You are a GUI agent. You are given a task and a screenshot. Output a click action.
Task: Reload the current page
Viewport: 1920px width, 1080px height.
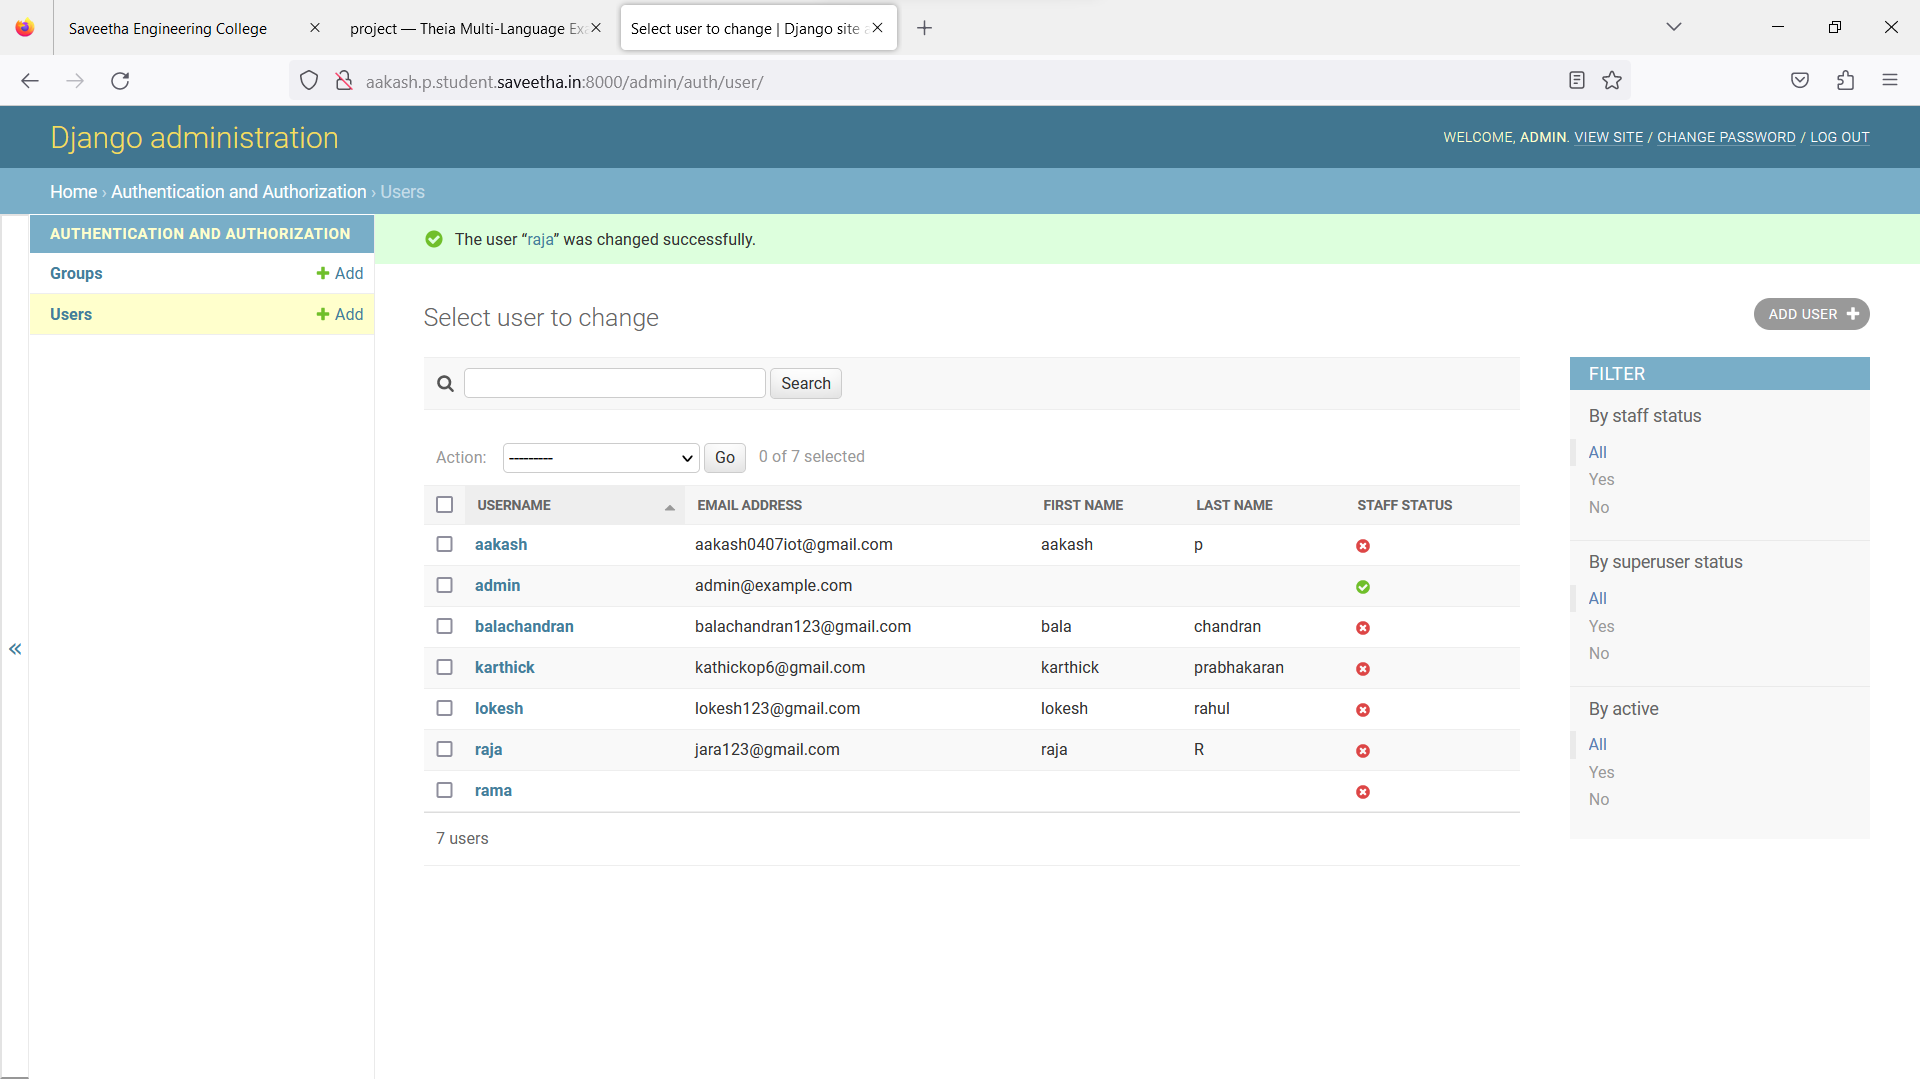(120, 81)
